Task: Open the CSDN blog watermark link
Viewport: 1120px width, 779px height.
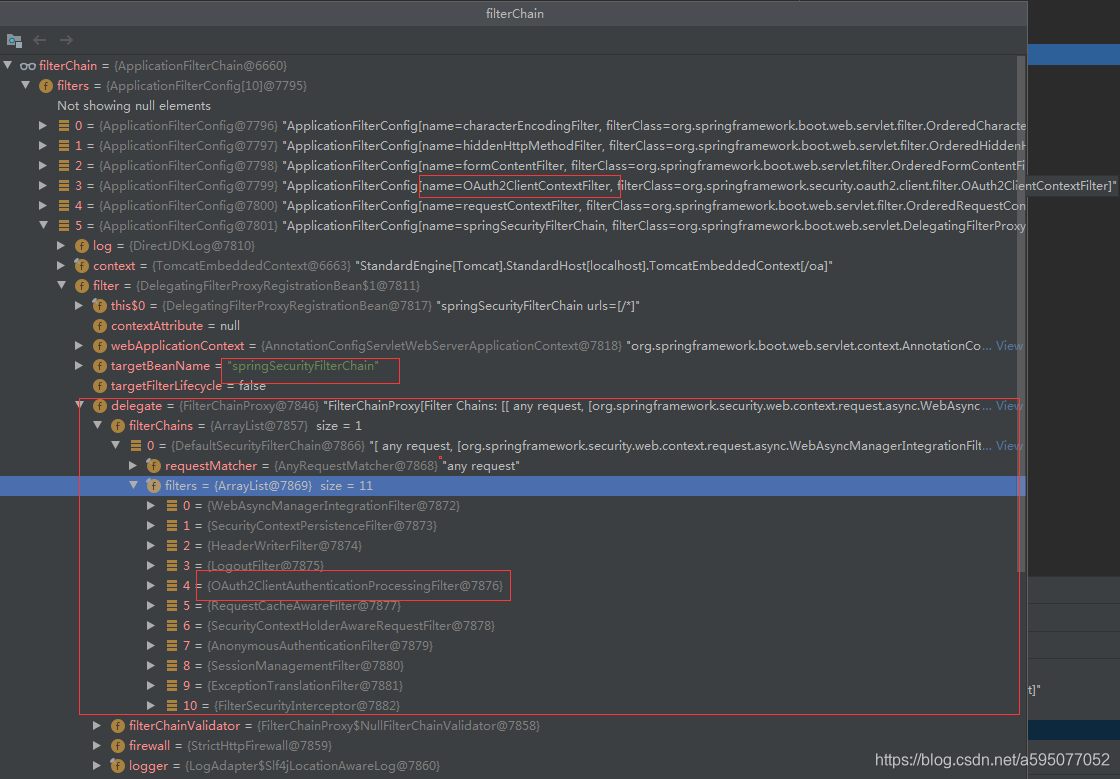Action: pyautogui.click(x=991, y=760)
